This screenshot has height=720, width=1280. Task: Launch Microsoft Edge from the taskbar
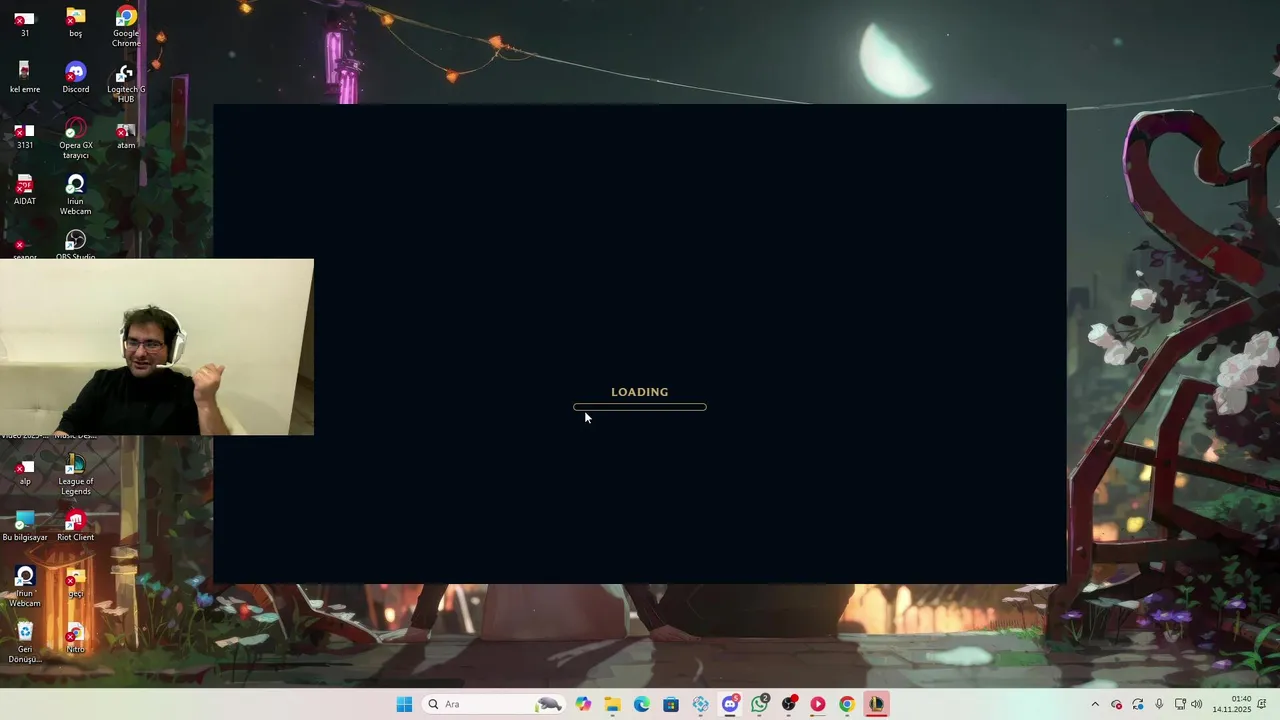point(642,704)
